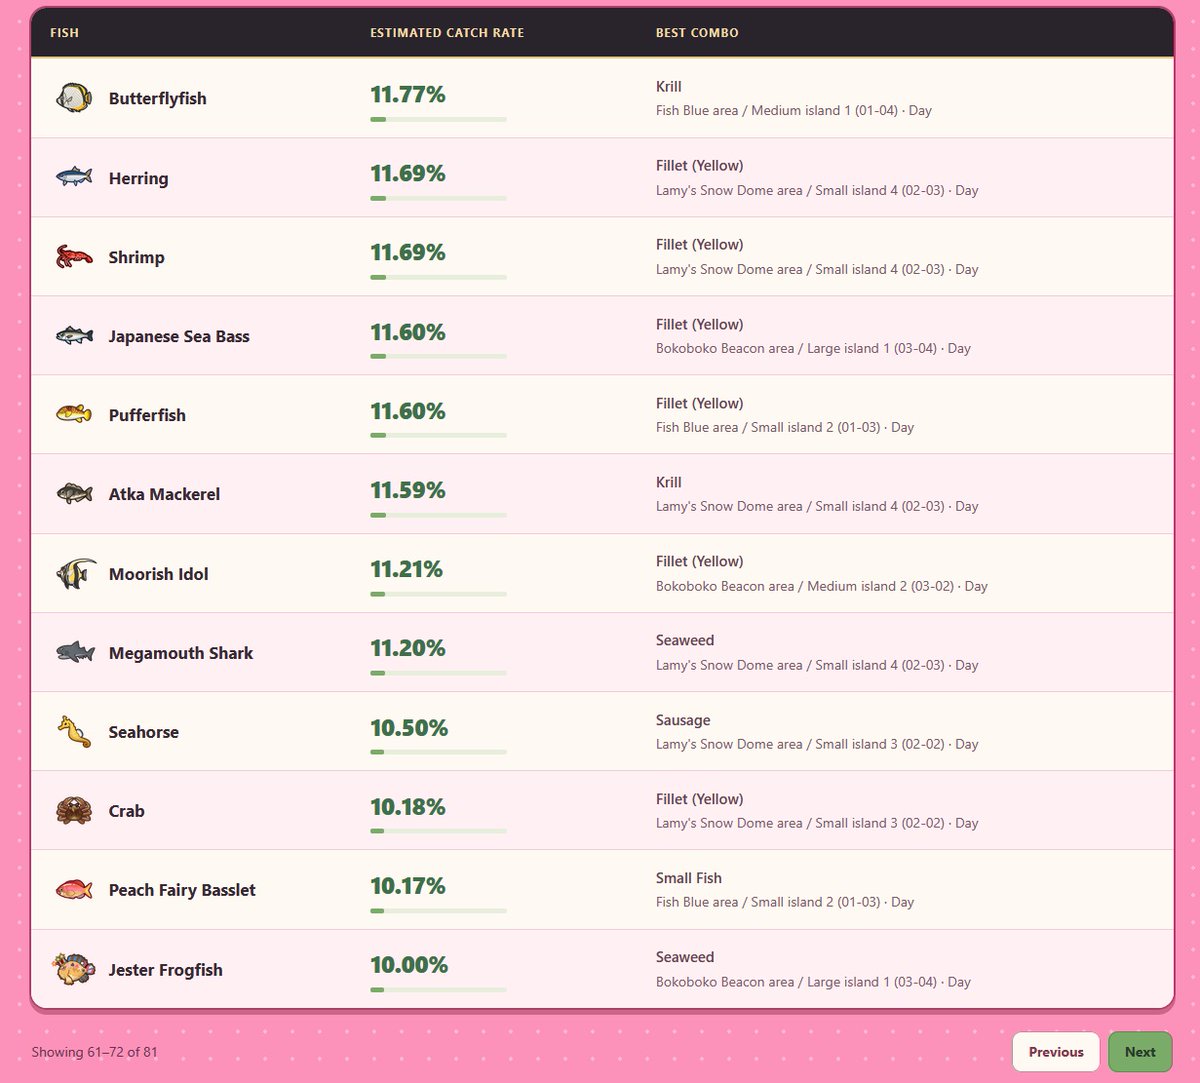The width and height of the screenshot is (1200, 1083).
Task: Select the Crab name
Action: tap(127, 811)
